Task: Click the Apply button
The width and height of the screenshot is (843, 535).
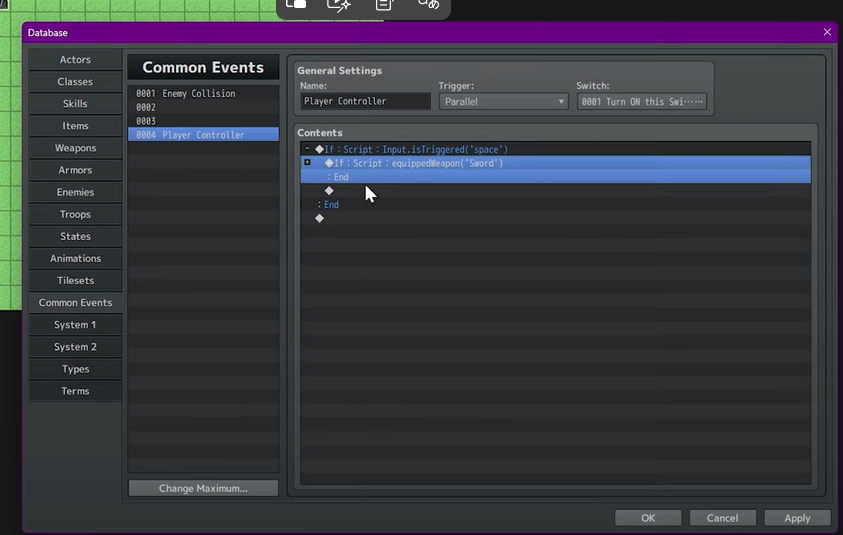Action: point(797,518)
